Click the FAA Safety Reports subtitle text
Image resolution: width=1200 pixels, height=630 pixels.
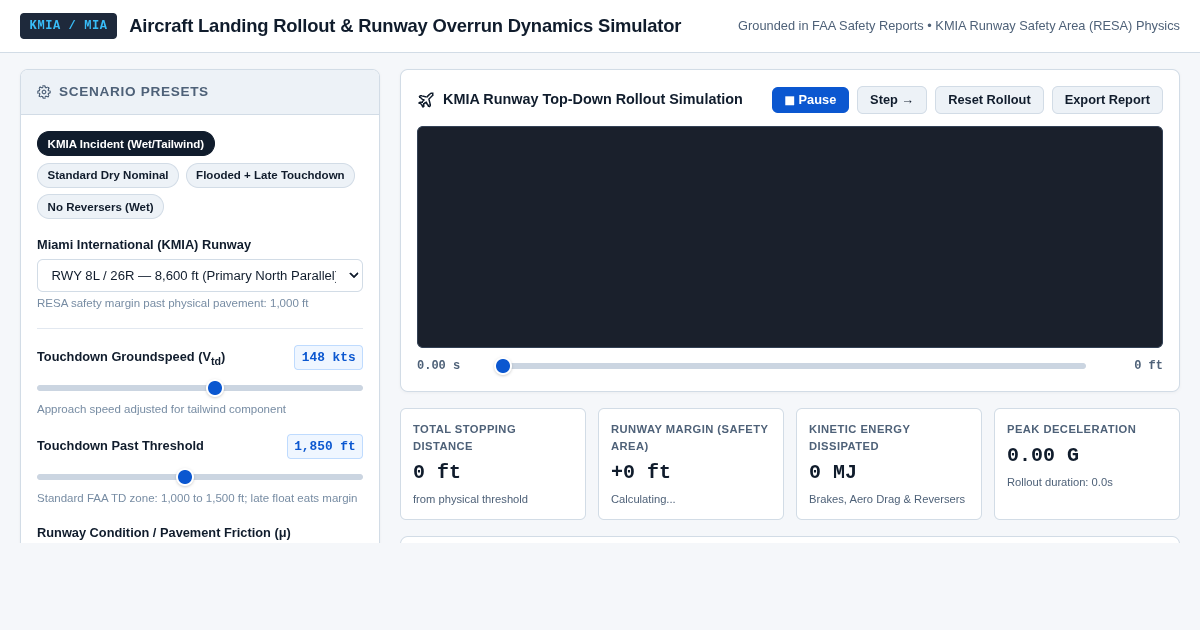(x=959, y=26)
